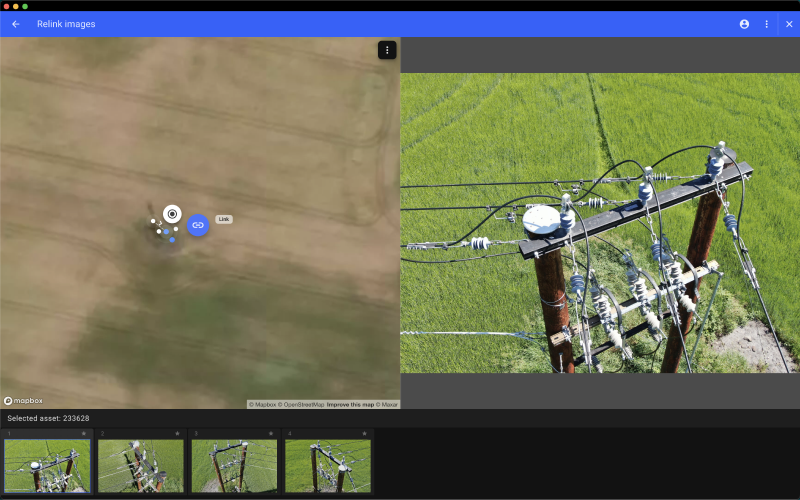
Task: Select the white target asset marker
Action: click(x=172, y=213)
